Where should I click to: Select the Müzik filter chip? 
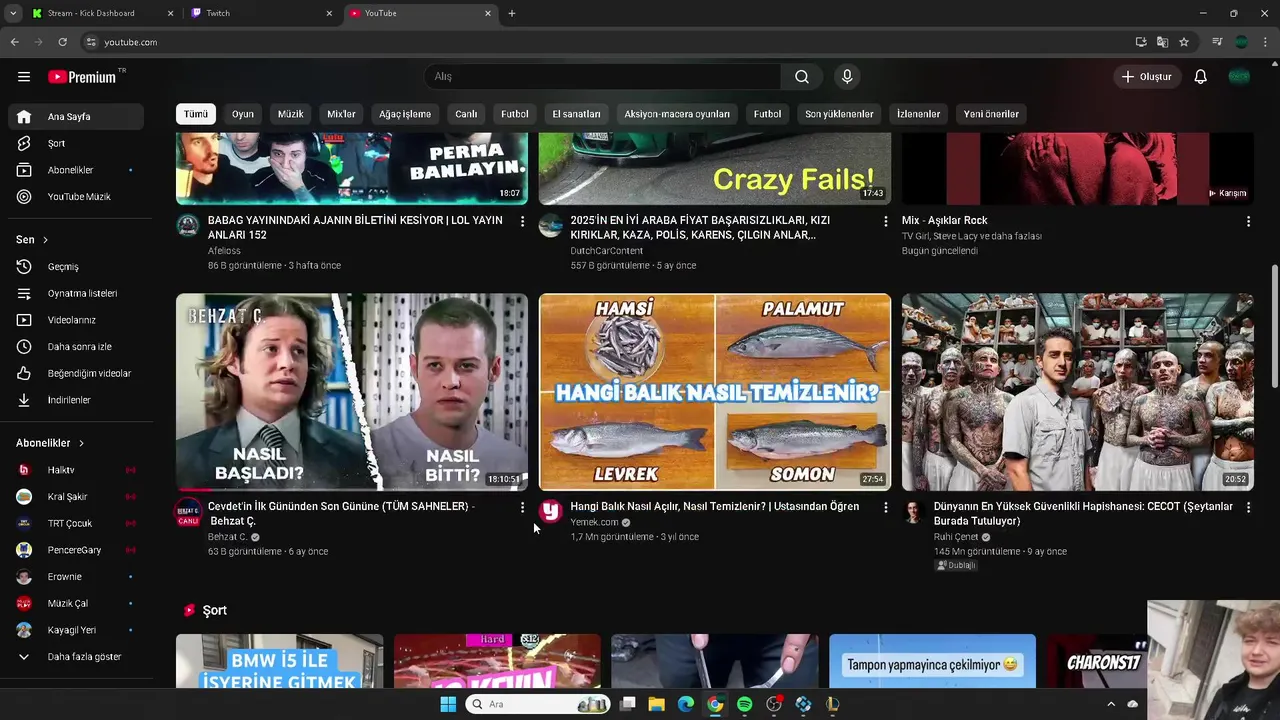[290, 114]
